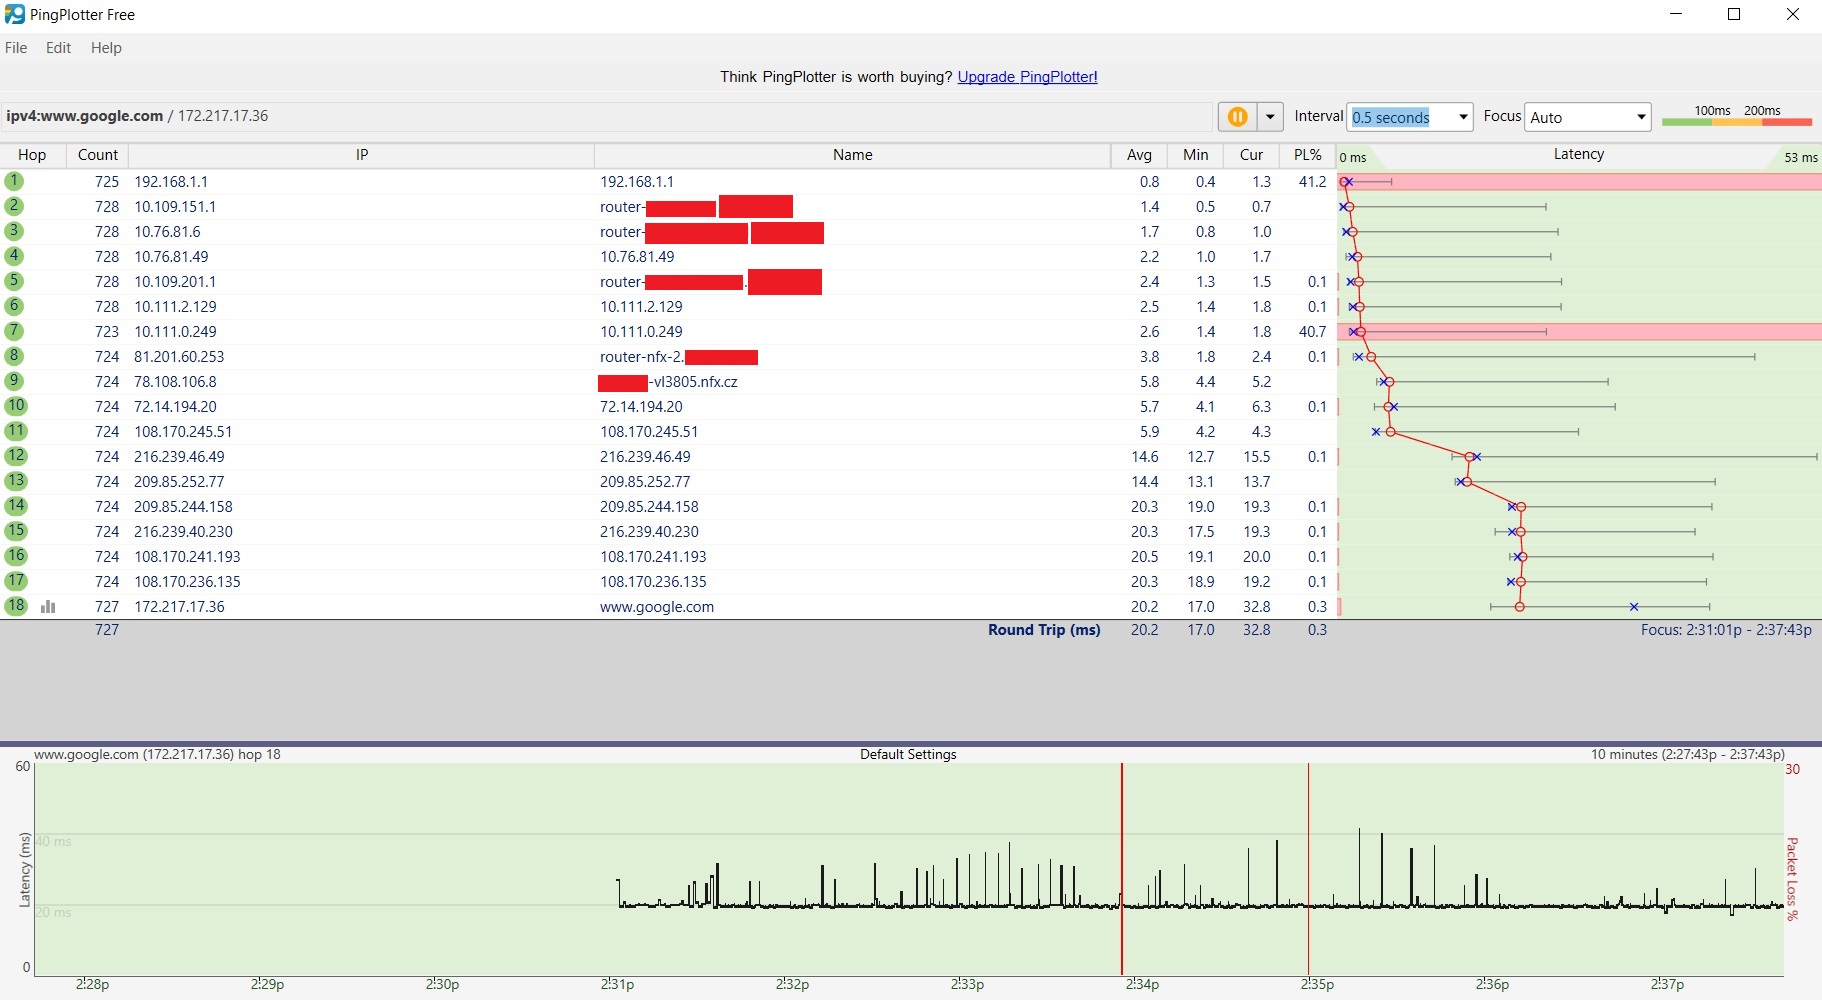This screenshot has height=1000, width=1822.
Task: Expand the Interval 0.5 seconds dropdown
Action: point(1463,117)
